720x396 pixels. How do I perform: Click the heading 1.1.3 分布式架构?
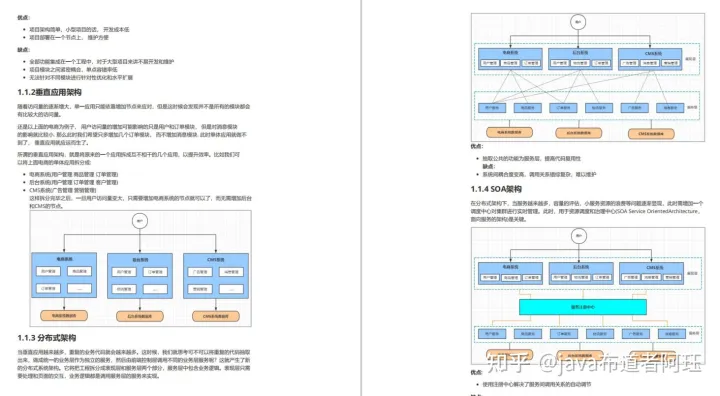pyautogui.click(x=47, y=338)
